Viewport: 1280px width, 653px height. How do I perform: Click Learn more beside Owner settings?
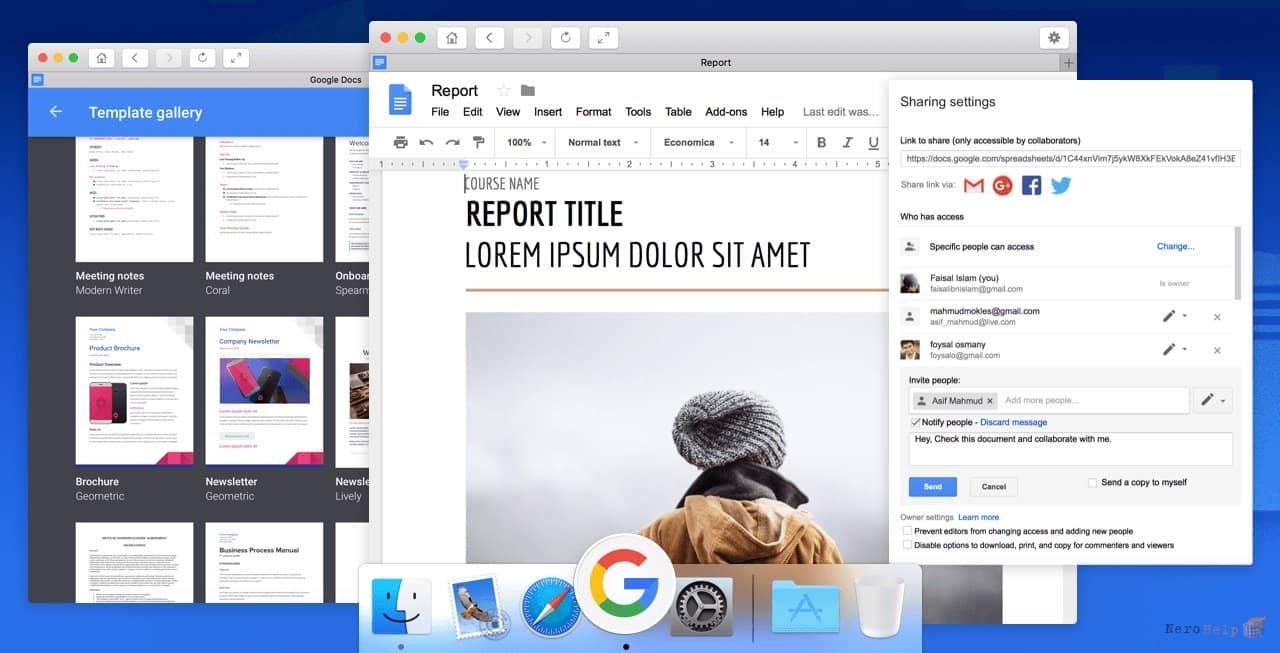click(978, 517)
